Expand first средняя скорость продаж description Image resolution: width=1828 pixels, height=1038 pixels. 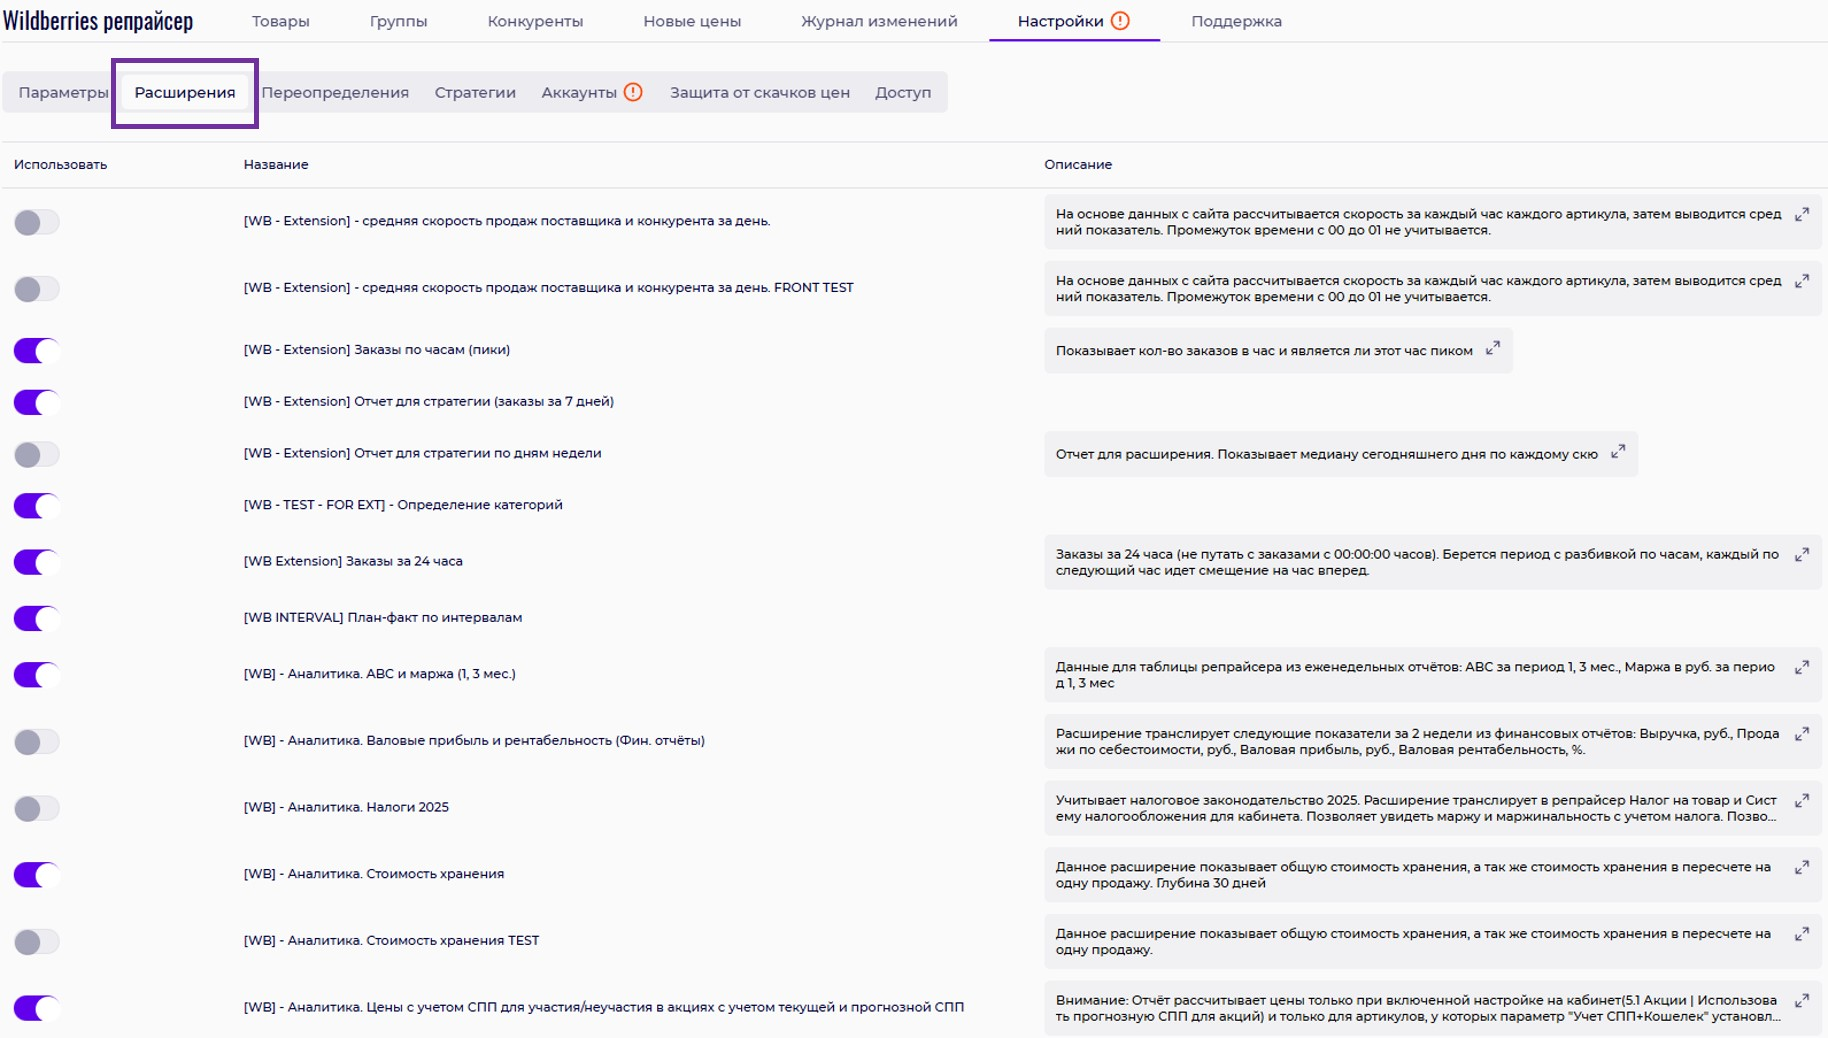click(1801, 215)
